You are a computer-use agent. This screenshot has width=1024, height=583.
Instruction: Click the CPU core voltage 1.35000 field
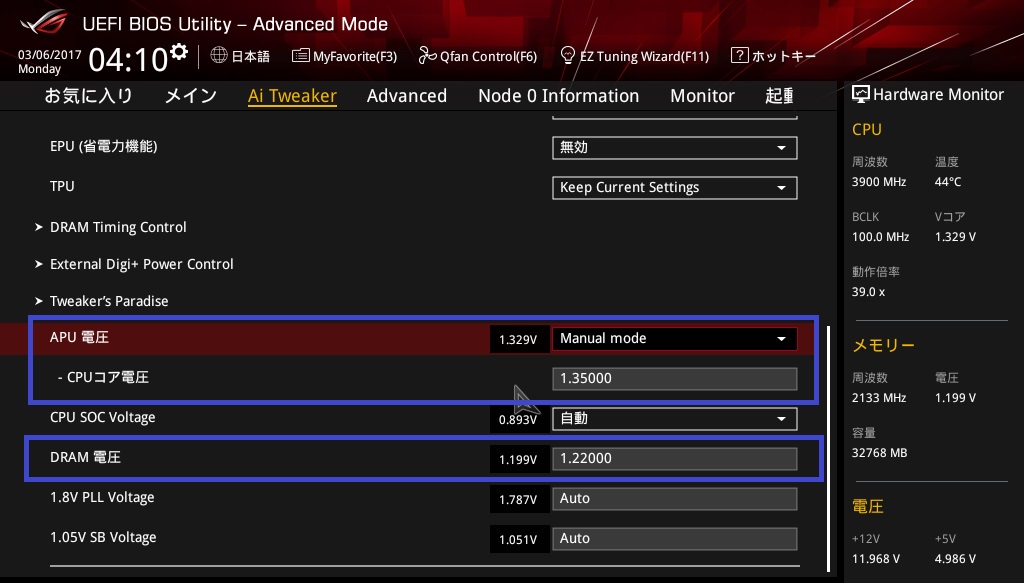point(675,379)
